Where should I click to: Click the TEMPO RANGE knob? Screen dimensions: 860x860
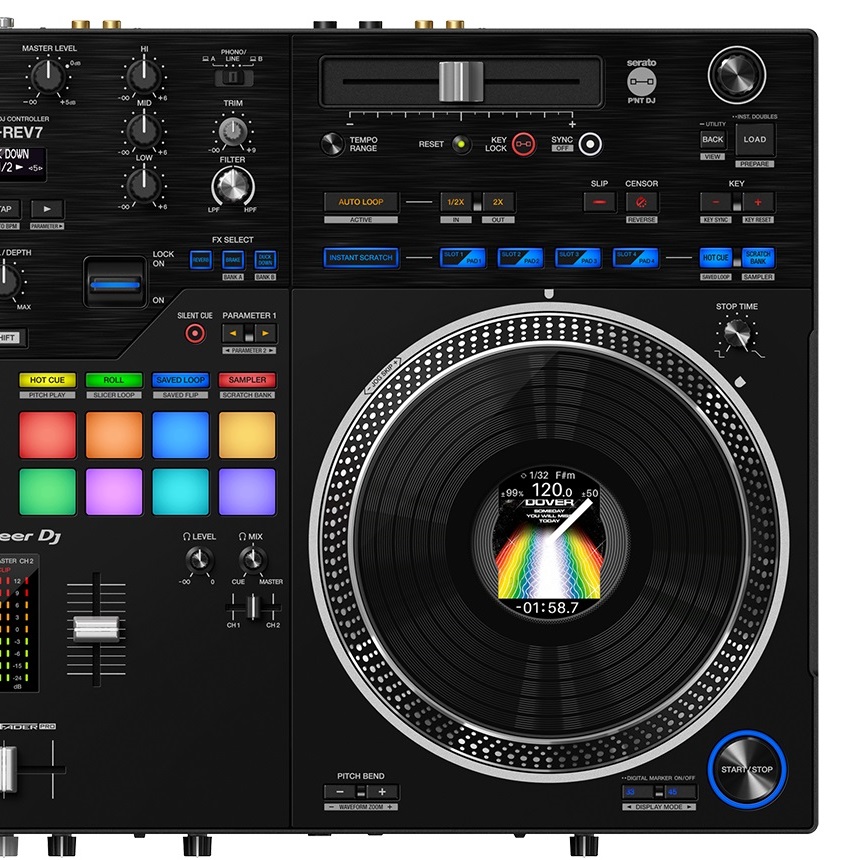pos(332,144)
